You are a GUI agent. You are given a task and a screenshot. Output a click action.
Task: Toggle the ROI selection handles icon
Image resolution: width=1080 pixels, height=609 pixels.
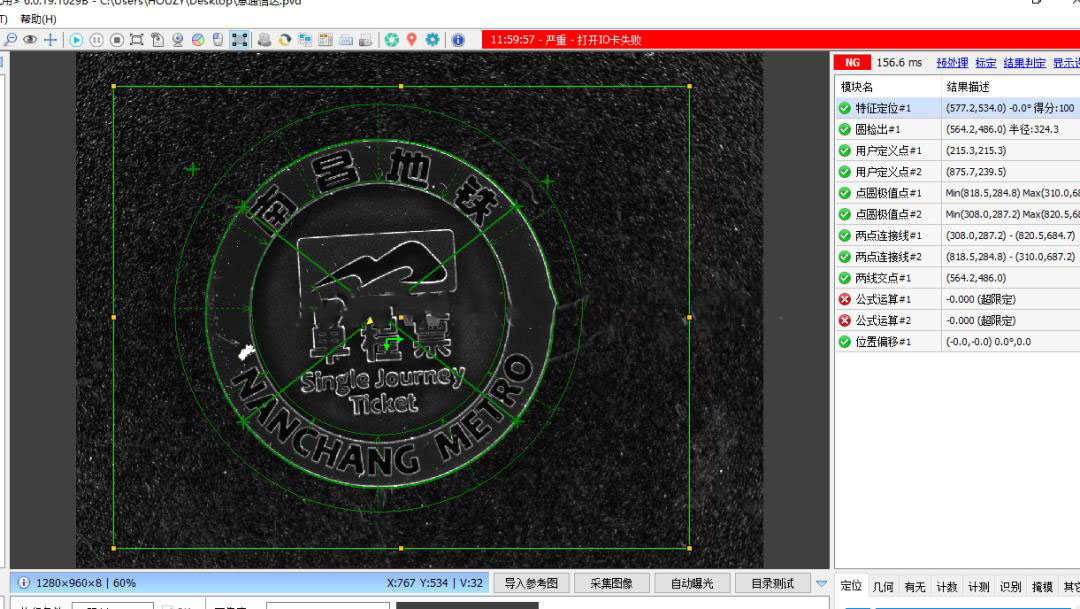239,40
